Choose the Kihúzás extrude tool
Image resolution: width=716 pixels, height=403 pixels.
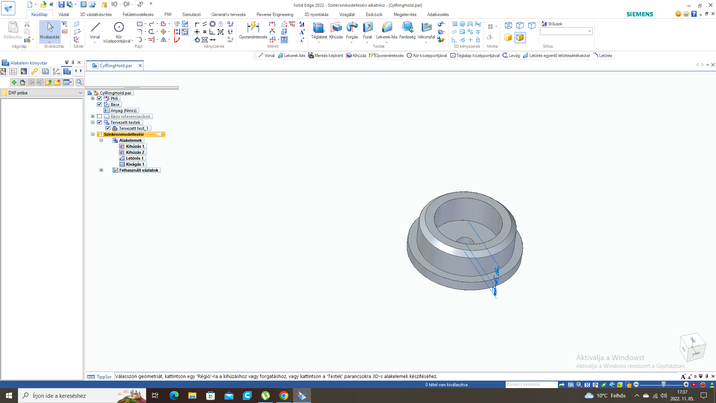point(336,30)
